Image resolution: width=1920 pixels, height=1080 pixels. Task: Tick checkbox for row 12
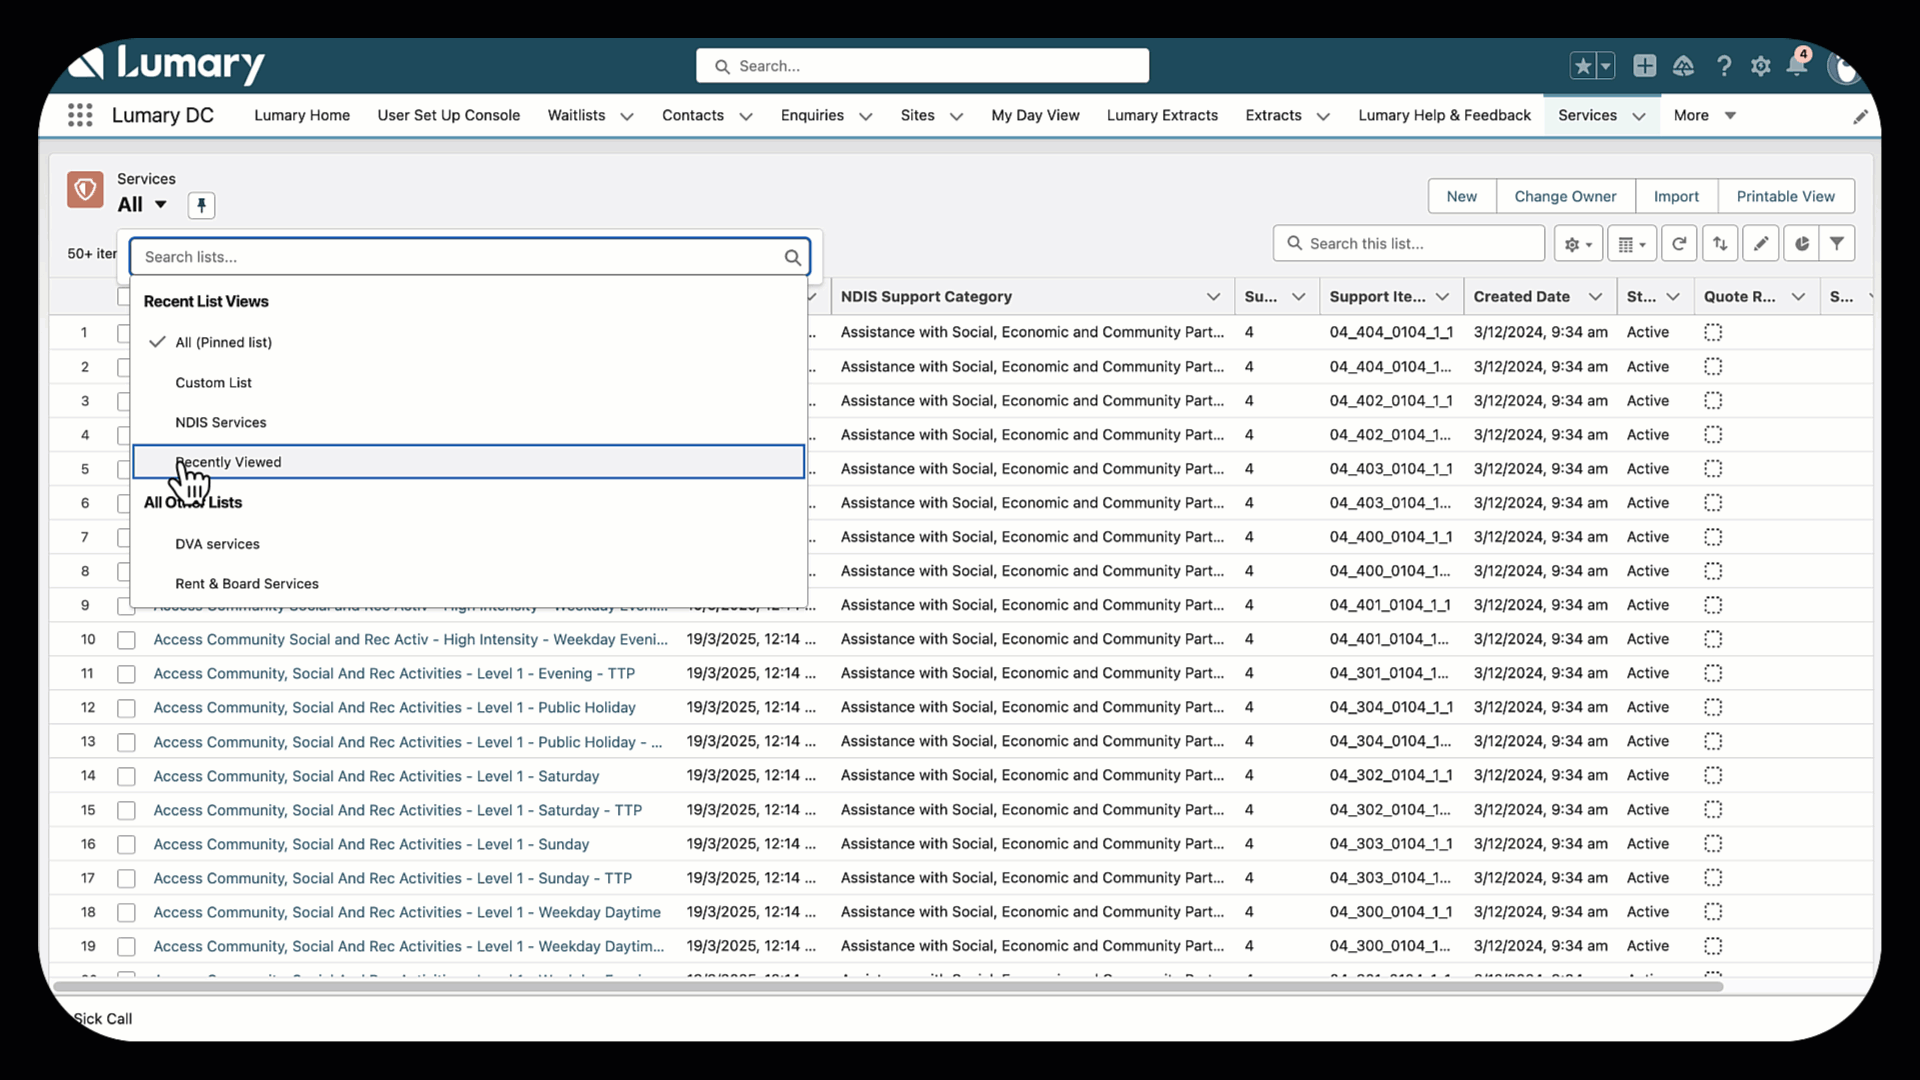click(x=126, y=708)
